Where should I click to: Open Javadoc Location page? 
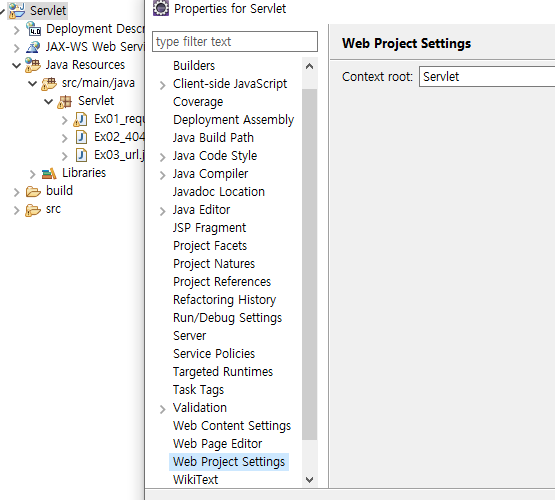pos(219,192)
